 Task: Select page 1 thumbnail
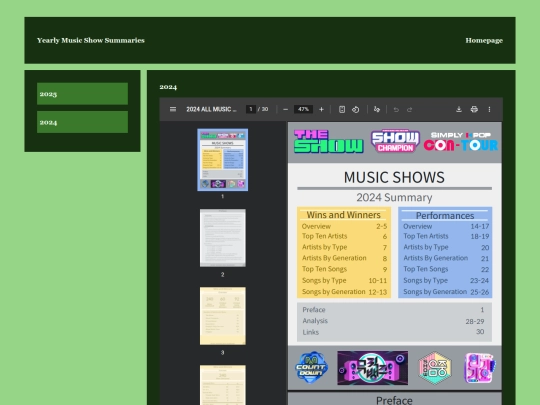point(222,160)
